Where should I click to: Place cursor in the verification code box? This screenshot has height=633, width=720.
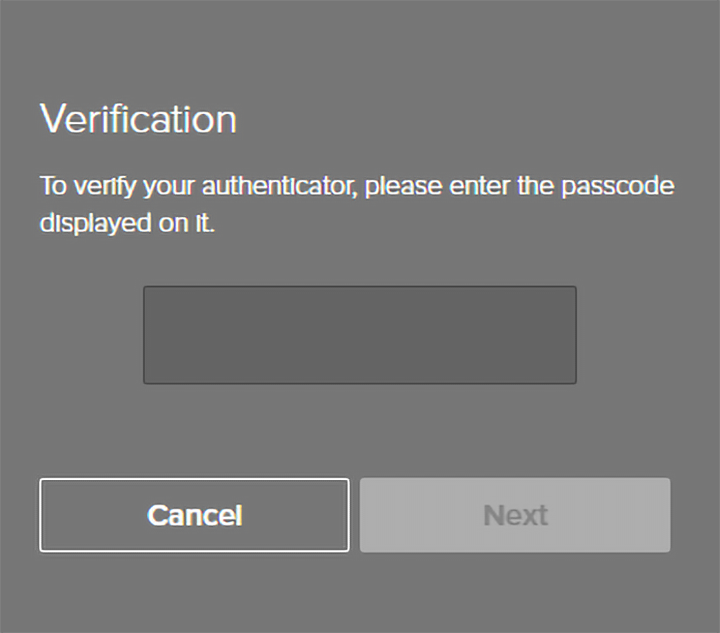[359, 335]
